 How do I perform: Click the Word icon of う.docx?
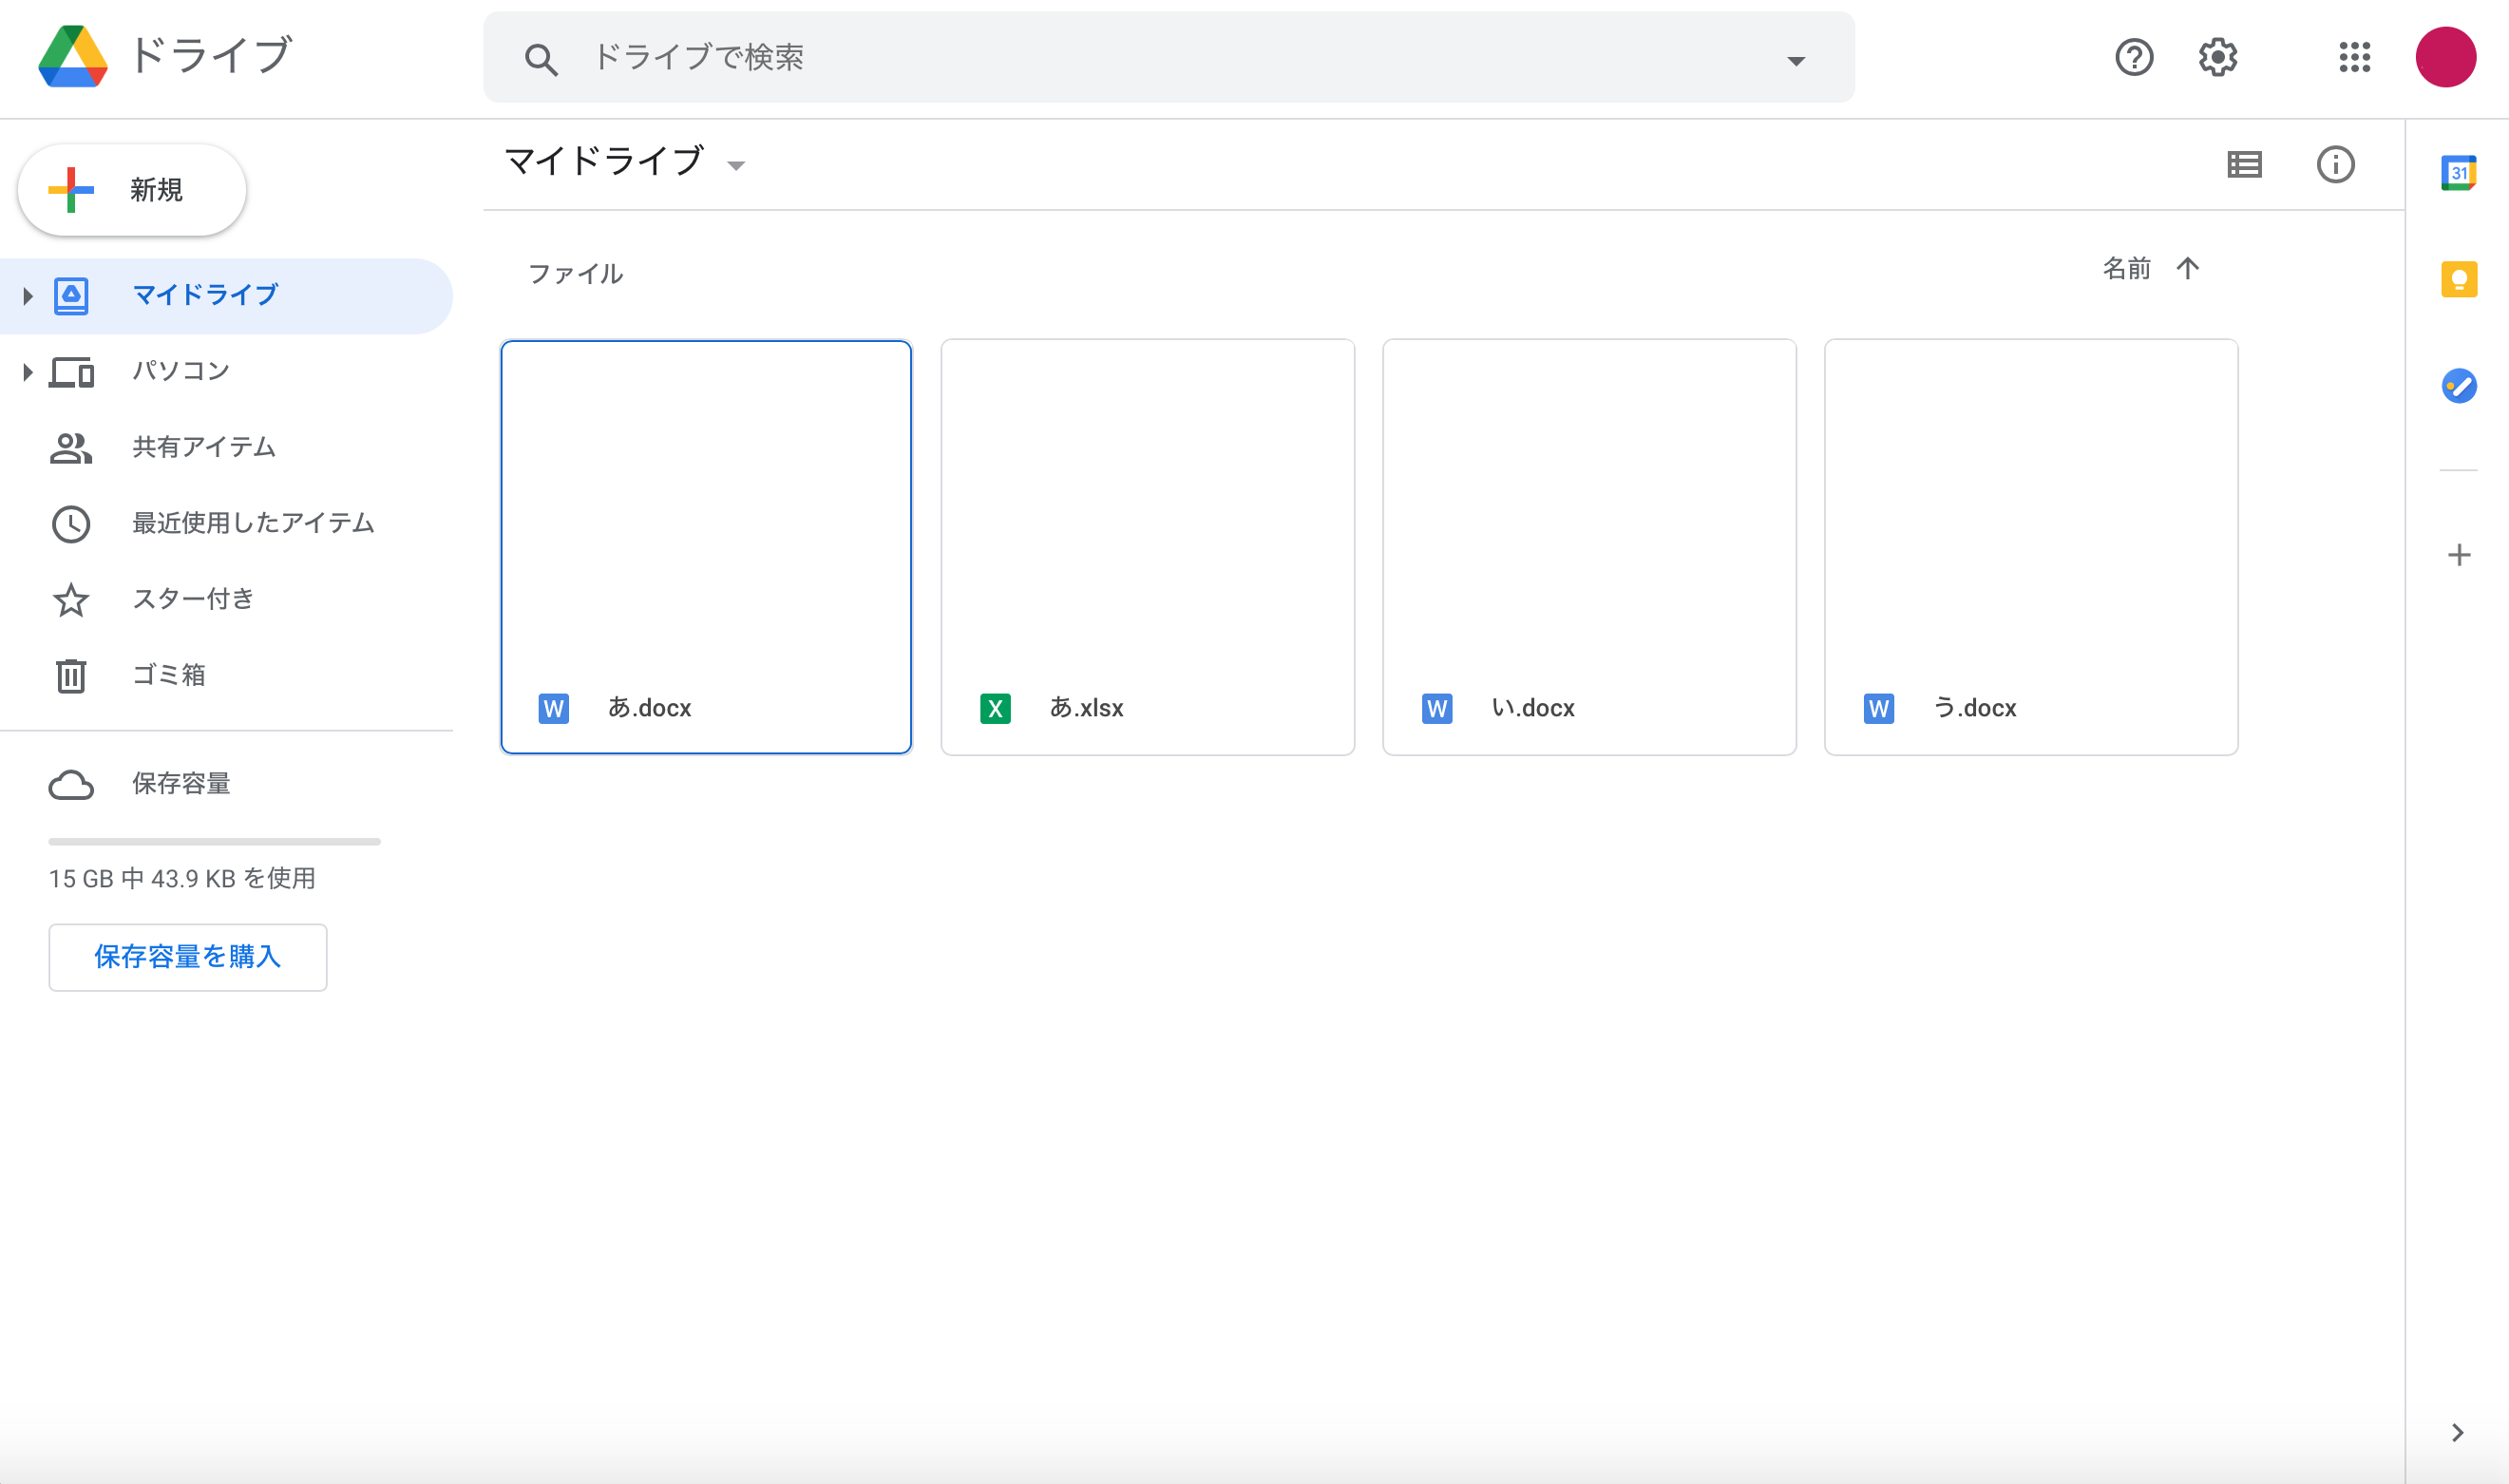pyautogui.click(x=1879, y=709)
